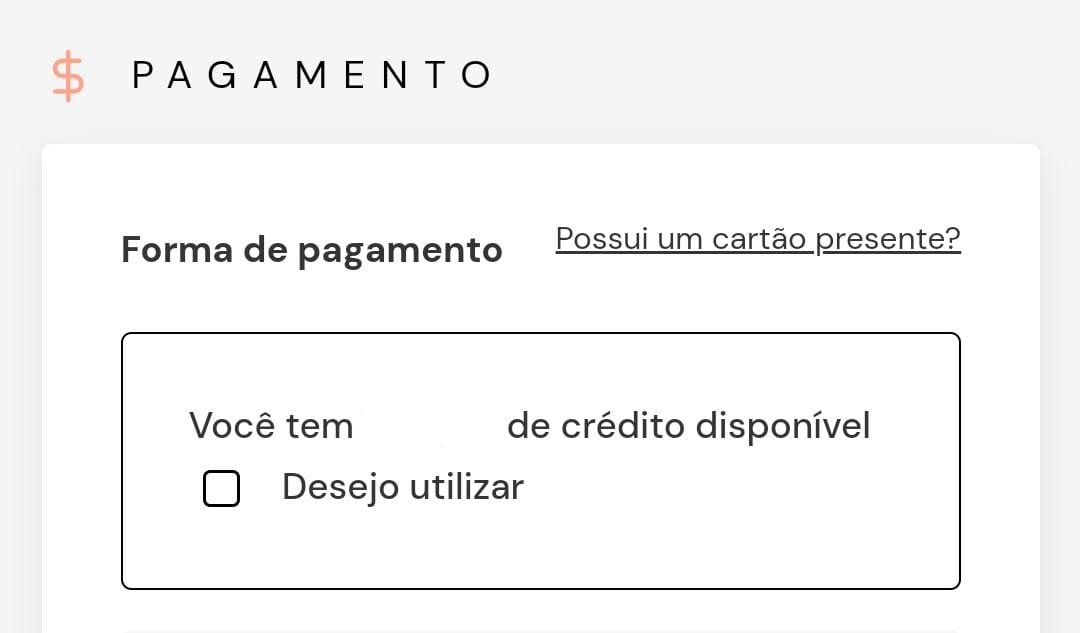Click the Forma de pagamento title
Viewport: 1080px width, 633px height.
coord(312,249)
